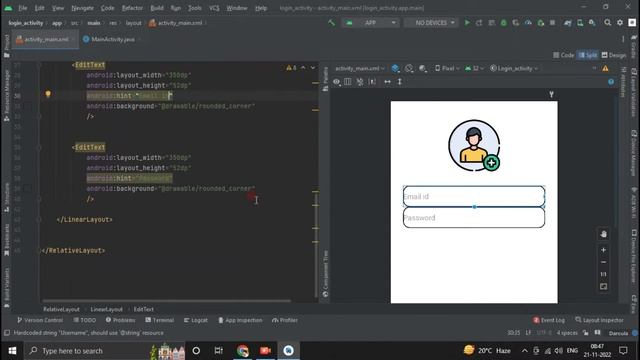Click the Debug app bug icon
Image resolution: width=640 pixels, height=360 pixels.
click(x=504, y=23)
